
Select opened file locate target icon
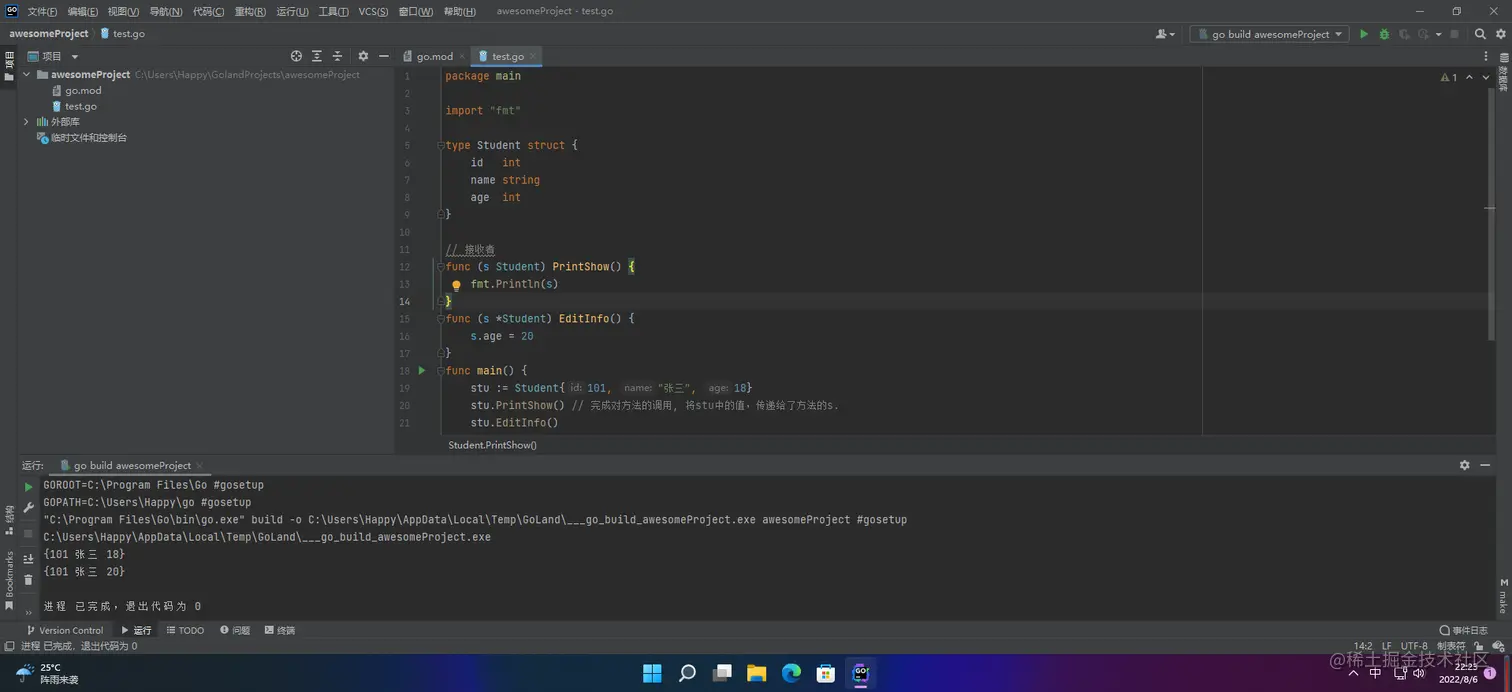(x=296, y=56)
